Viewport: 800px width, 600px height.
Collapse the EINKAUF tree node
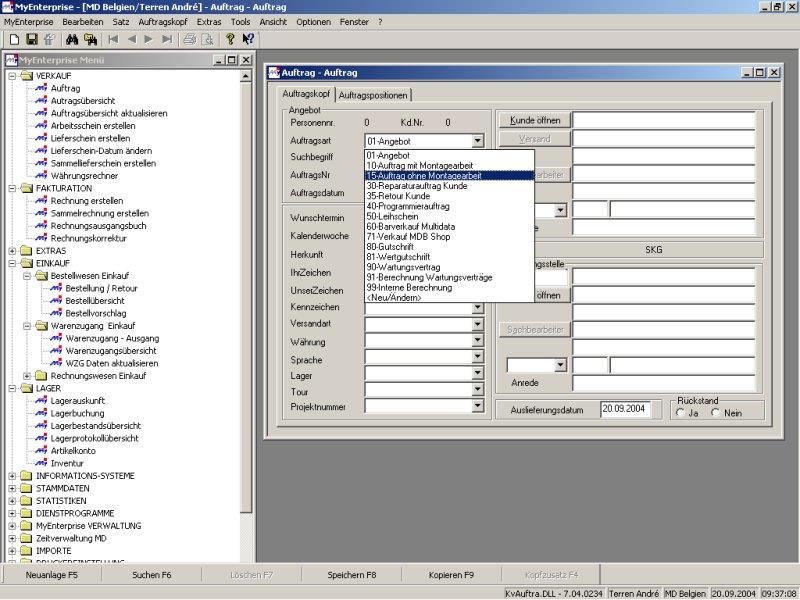12,263
